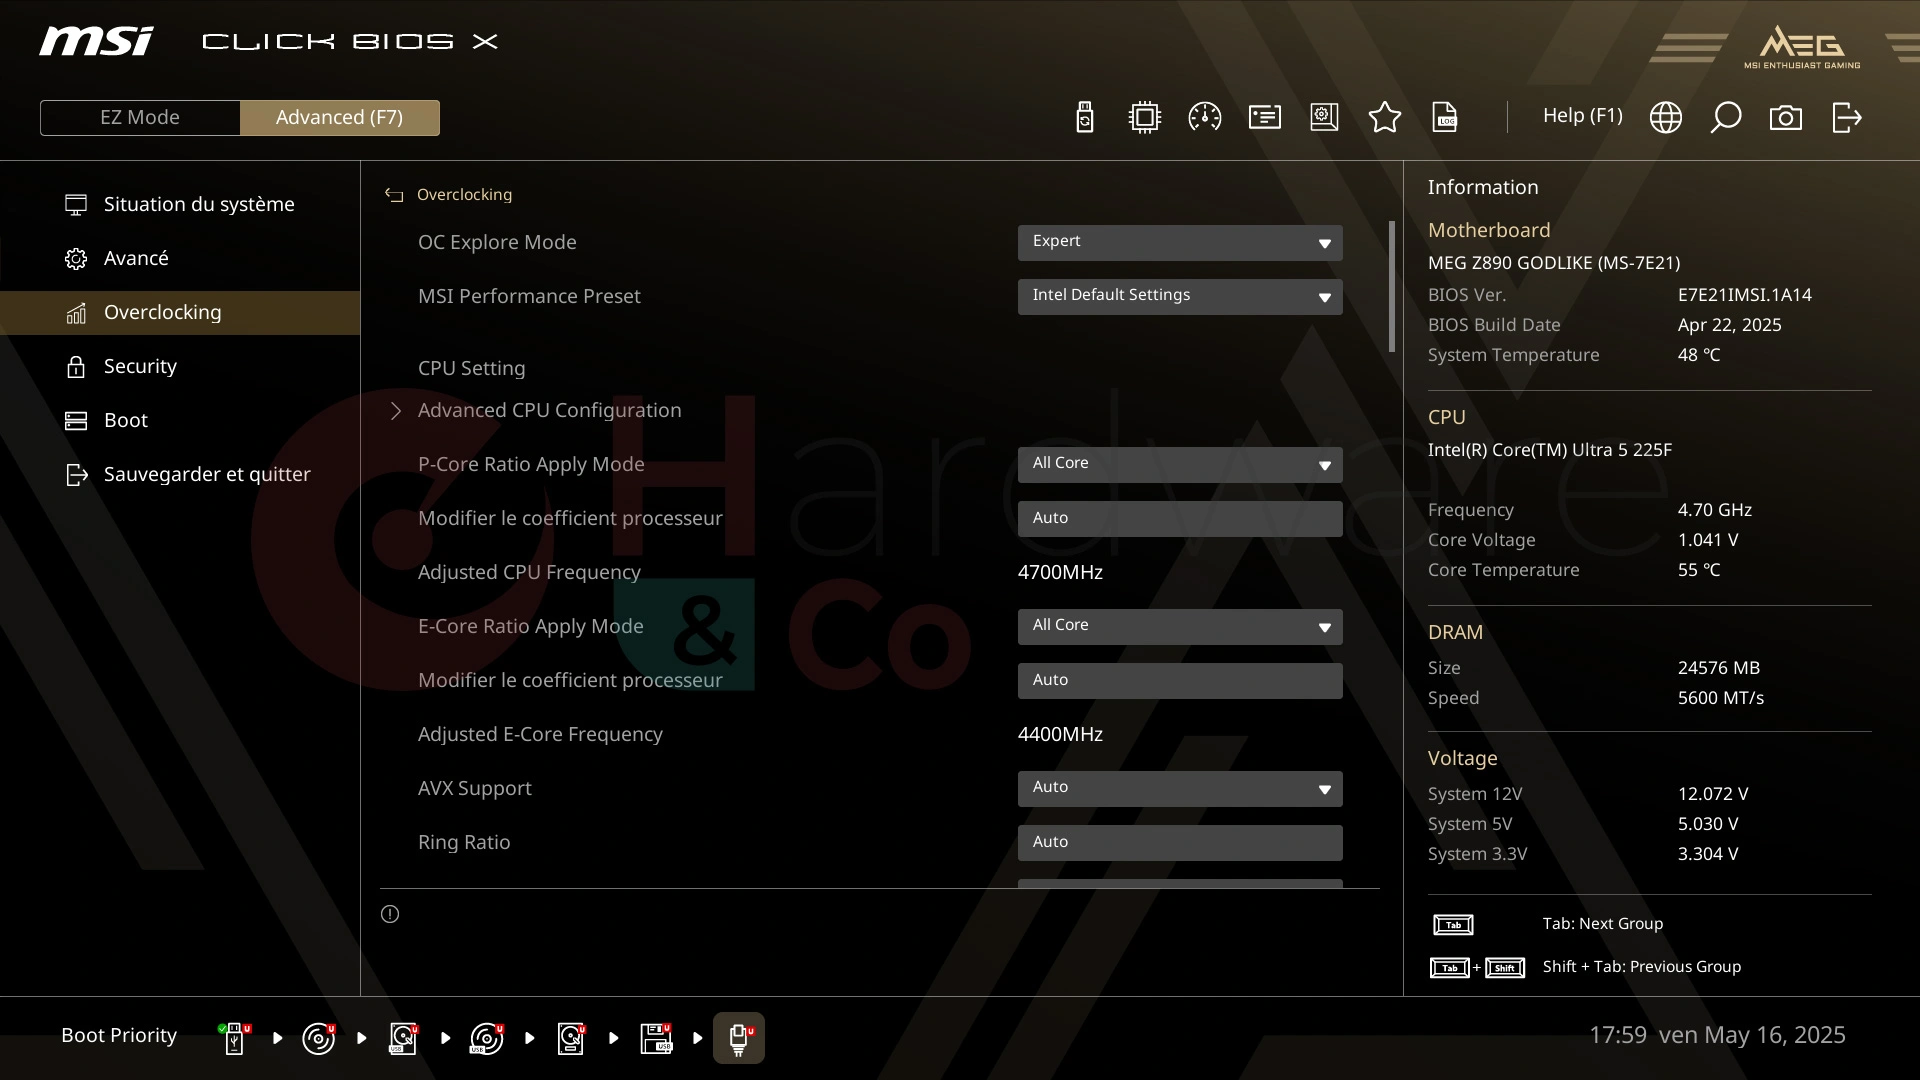Click Overclocking breadcrumb text
The image size is (1920, 1080).
(464, 195)
